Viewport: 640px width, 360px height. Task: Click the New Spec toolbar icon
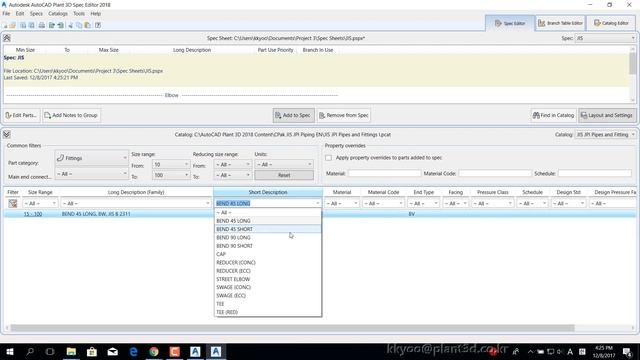(x=5, y=25)
